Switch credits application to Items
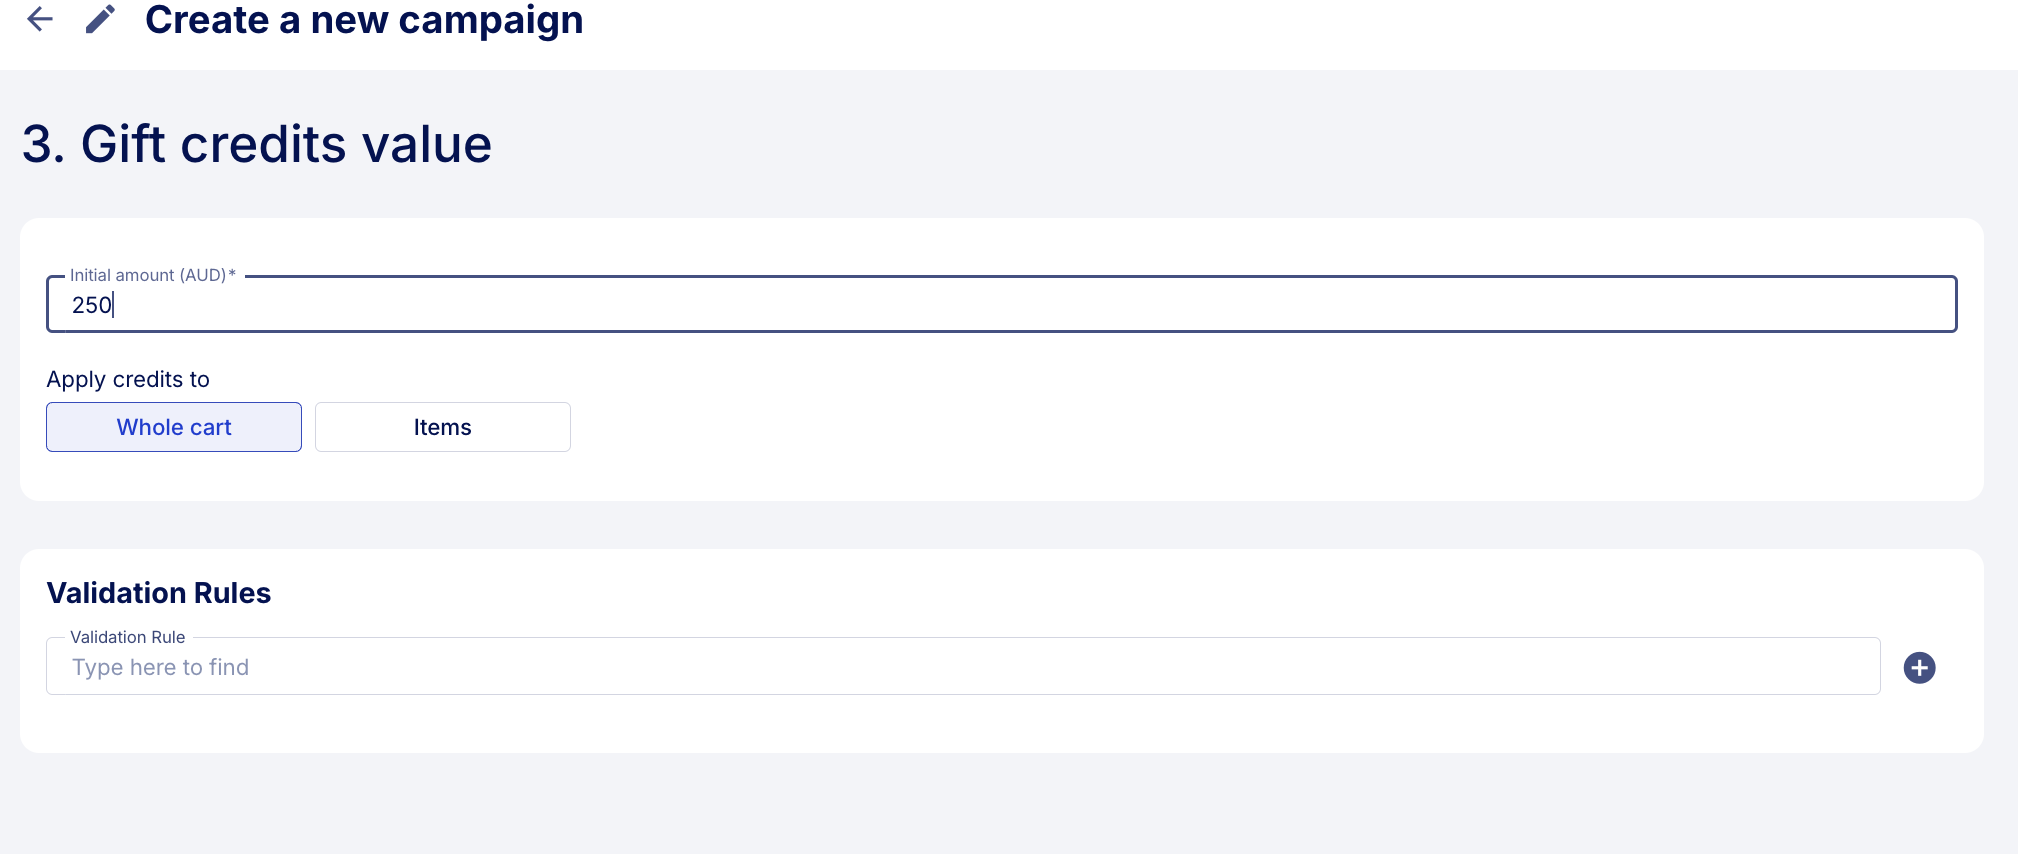This screenshot has width=2018, height=854. 443,427
